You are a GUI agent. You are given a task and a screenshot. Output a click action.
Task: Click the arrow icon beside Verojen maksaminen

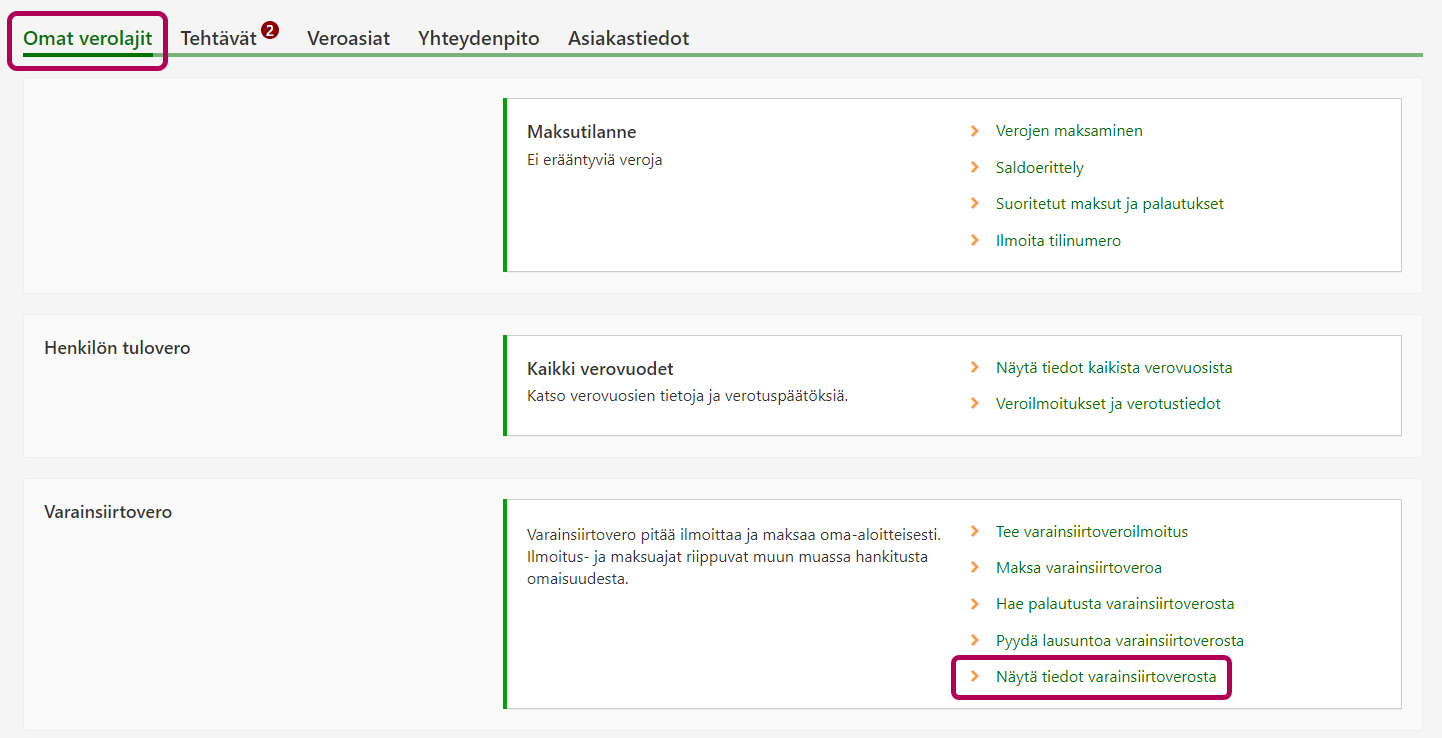coord(974,131)
